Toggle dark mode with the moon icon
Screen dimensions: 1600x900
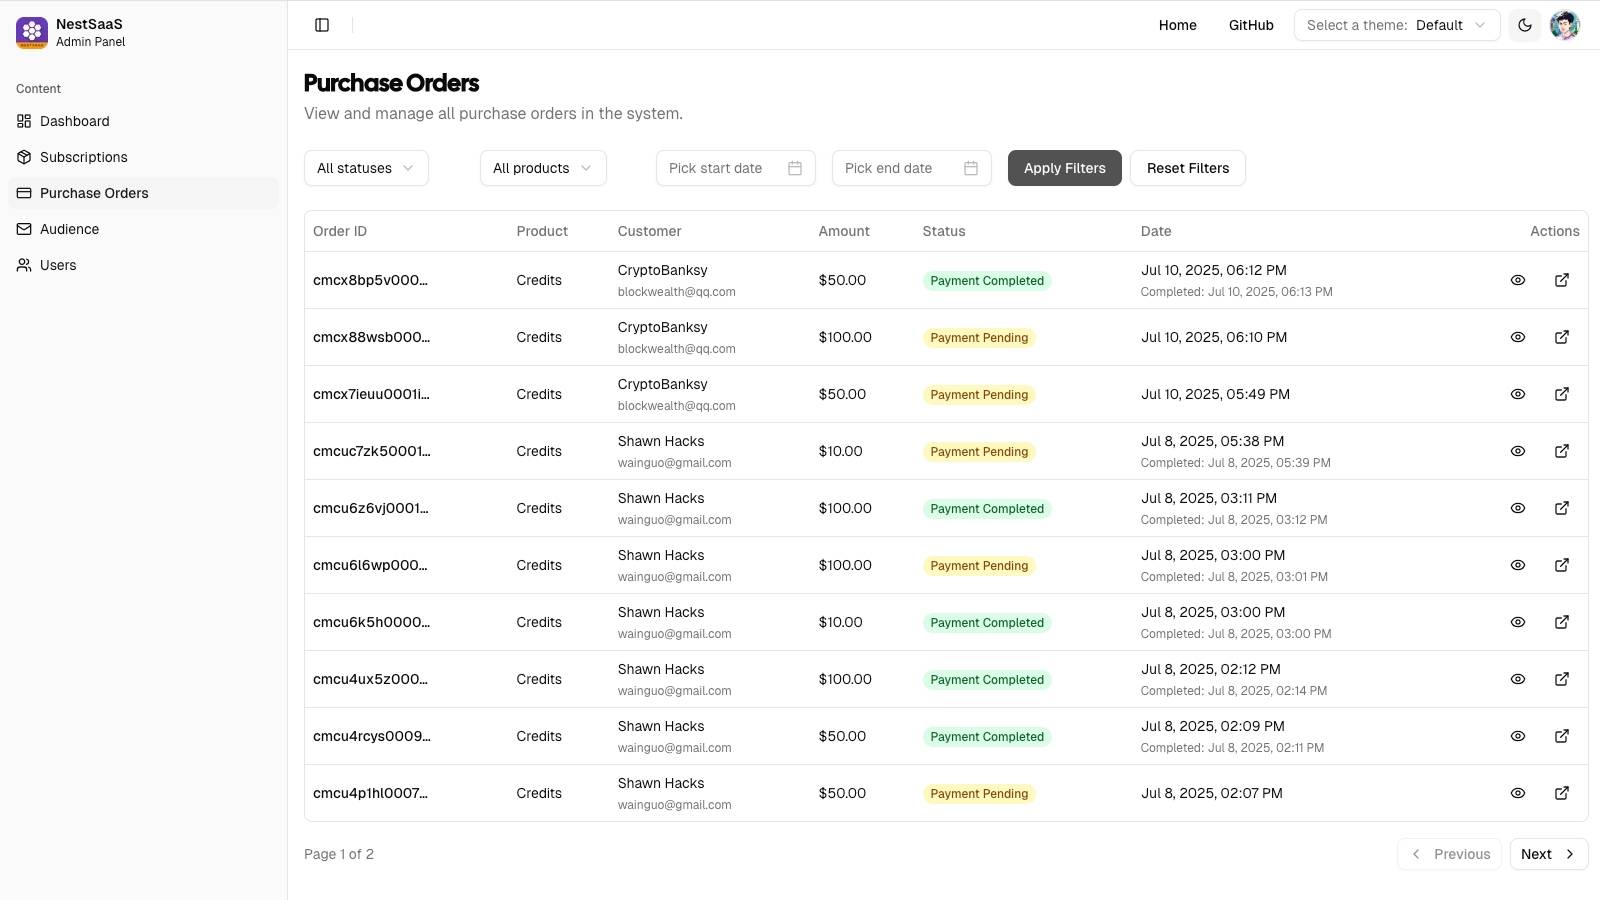click(1524, 25)
